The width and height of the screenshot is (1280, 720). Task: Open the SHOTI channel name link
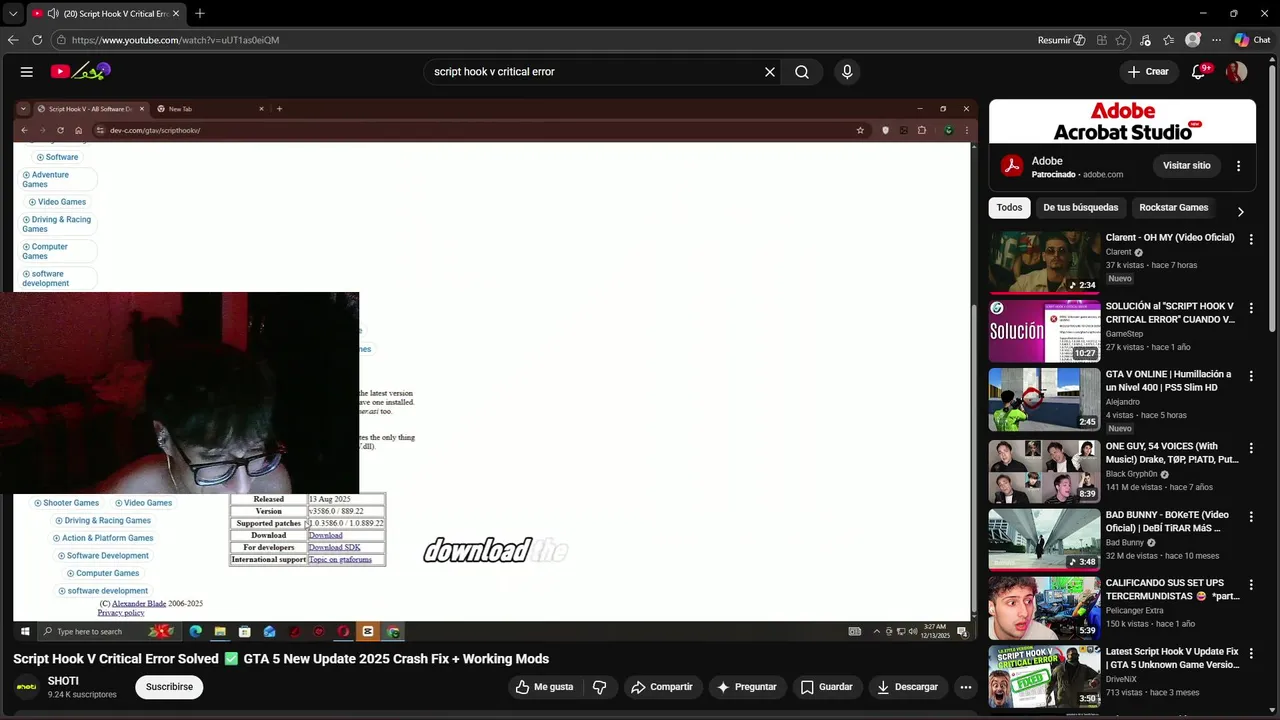pos(63,681)
